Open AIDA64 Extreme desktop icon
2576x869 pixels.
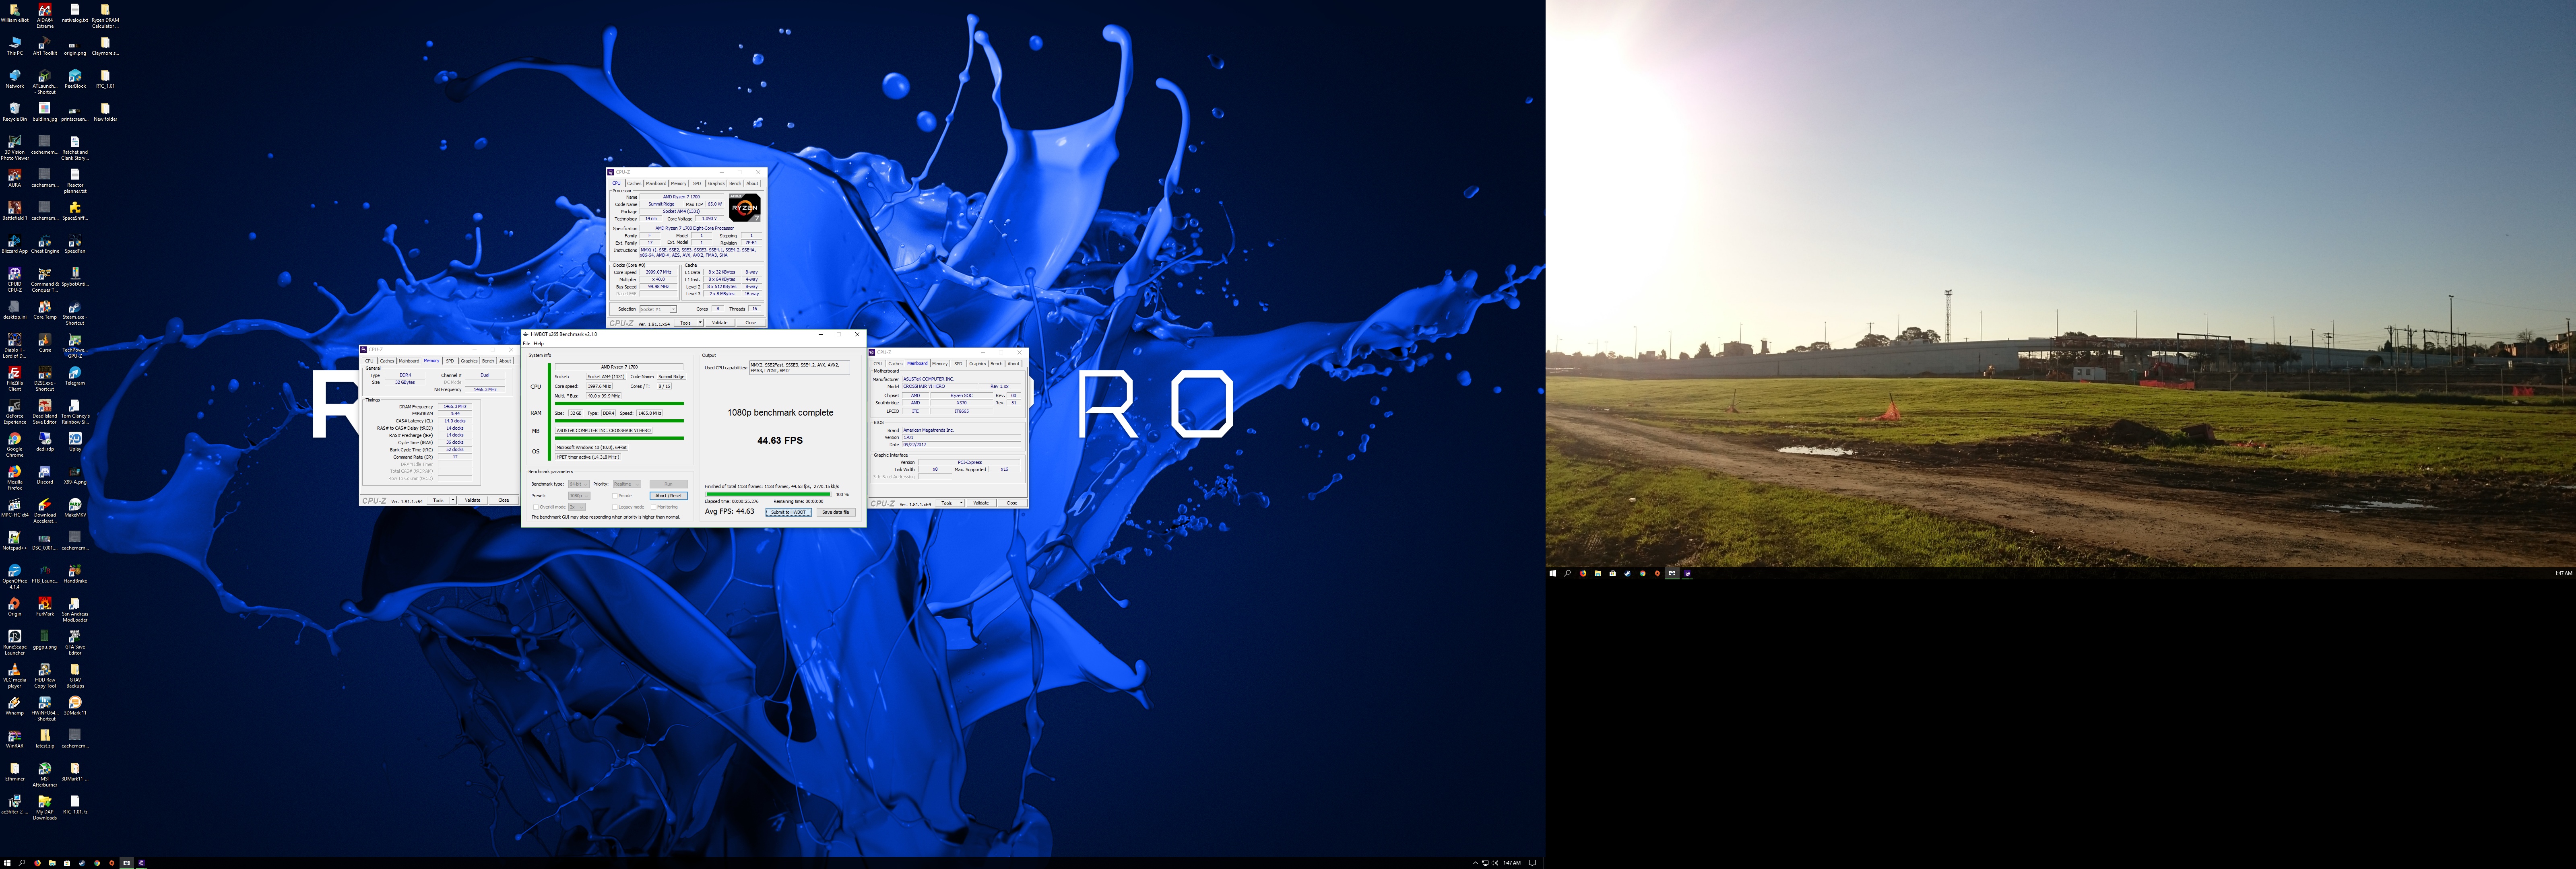click(x=45, y=14)
